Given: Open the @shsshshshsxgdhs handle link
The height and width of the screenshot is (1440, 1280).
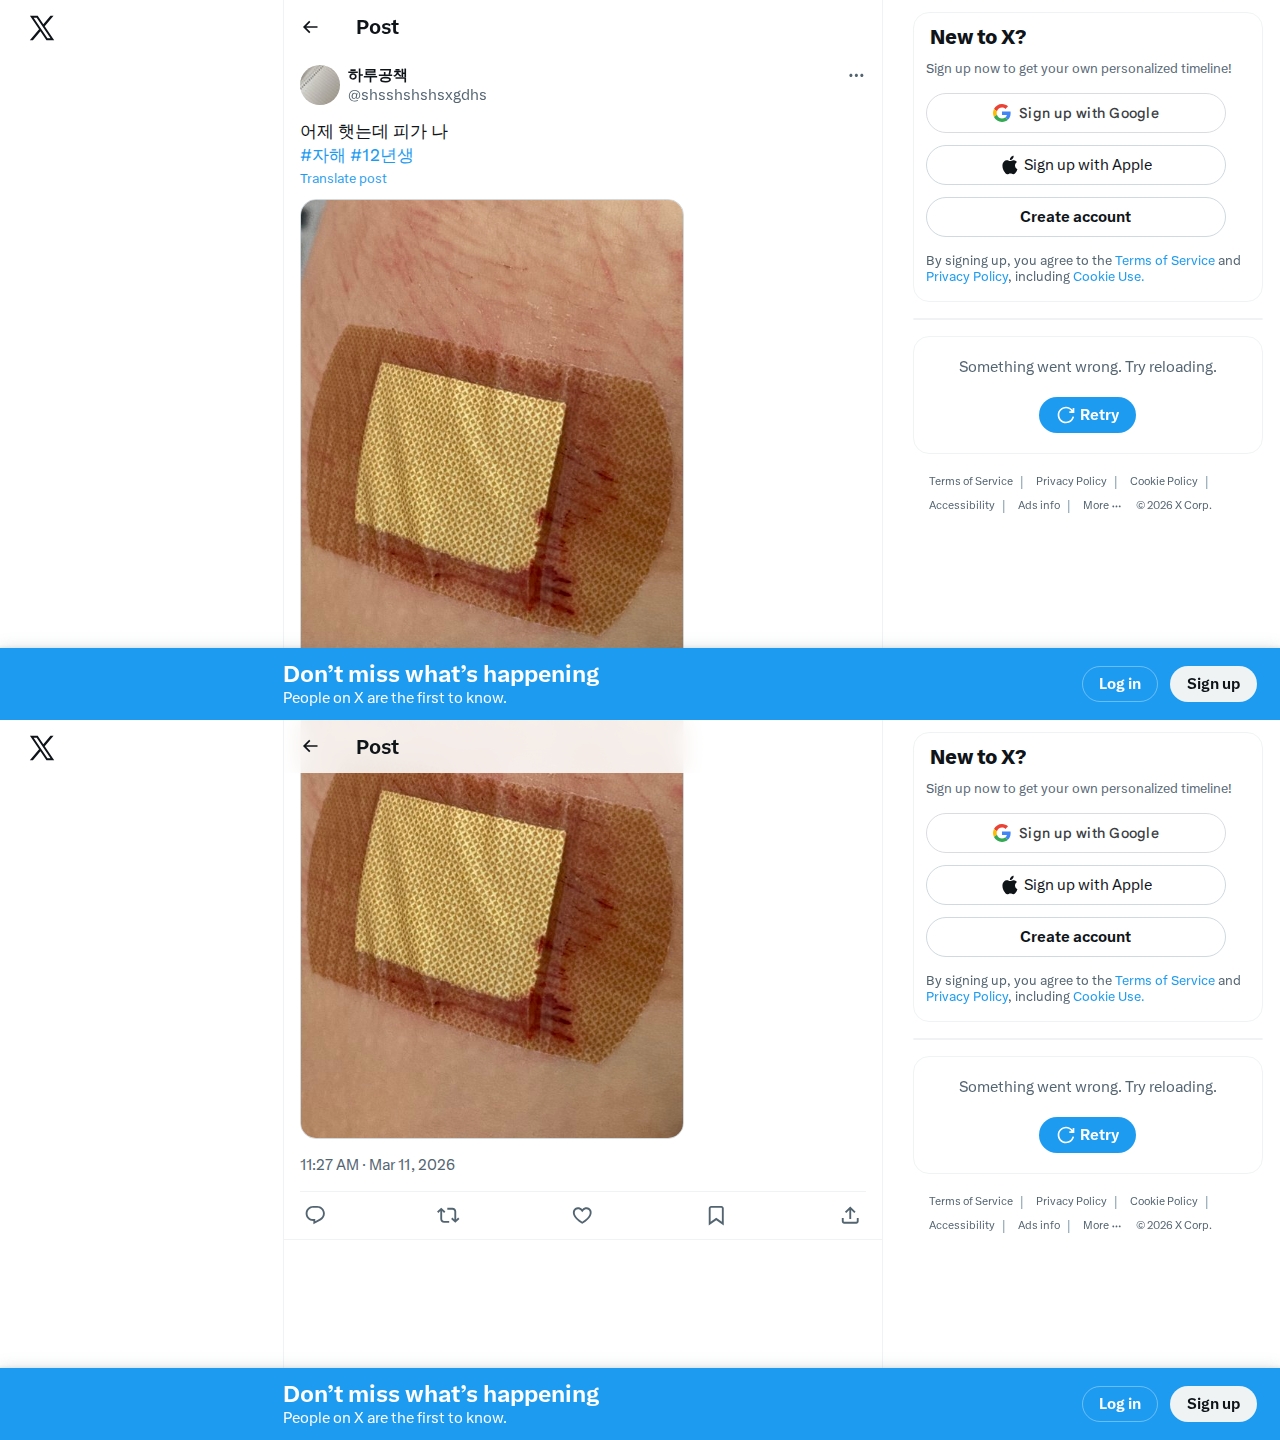Looking at the screenshot, I should click(417, 95).
